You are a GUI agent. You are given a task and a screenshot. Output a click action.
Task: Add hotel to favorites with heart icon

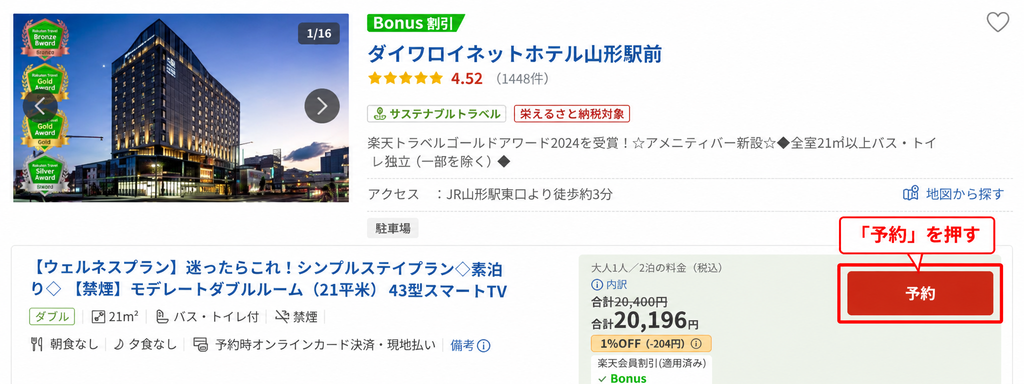(997, 23)
